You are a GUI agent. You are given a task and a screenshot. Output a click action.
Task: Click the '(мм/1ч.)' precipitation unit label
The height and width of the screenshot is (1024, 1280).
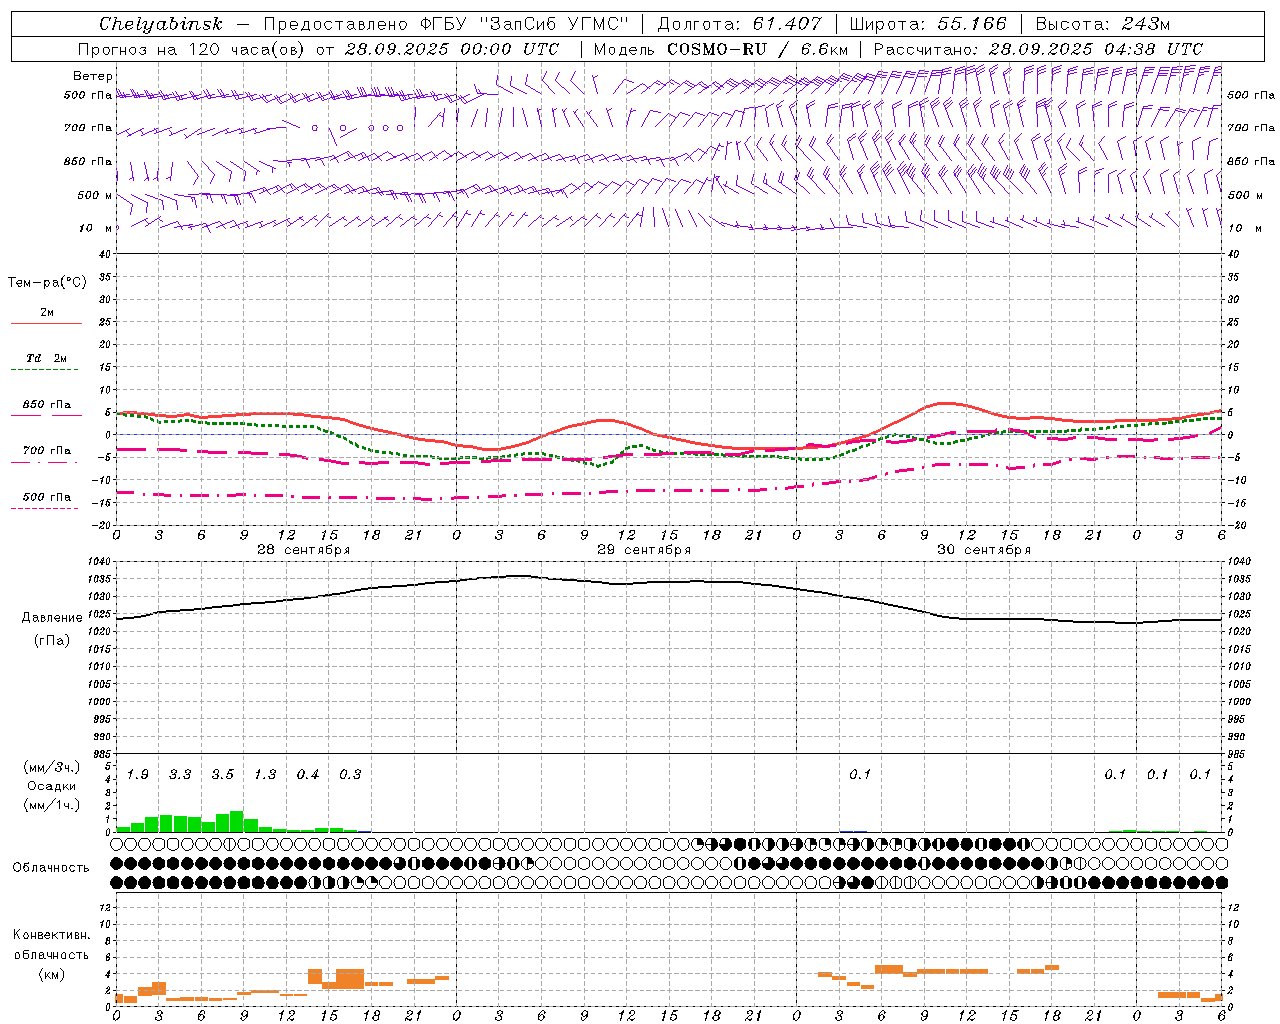click(51, 805)
